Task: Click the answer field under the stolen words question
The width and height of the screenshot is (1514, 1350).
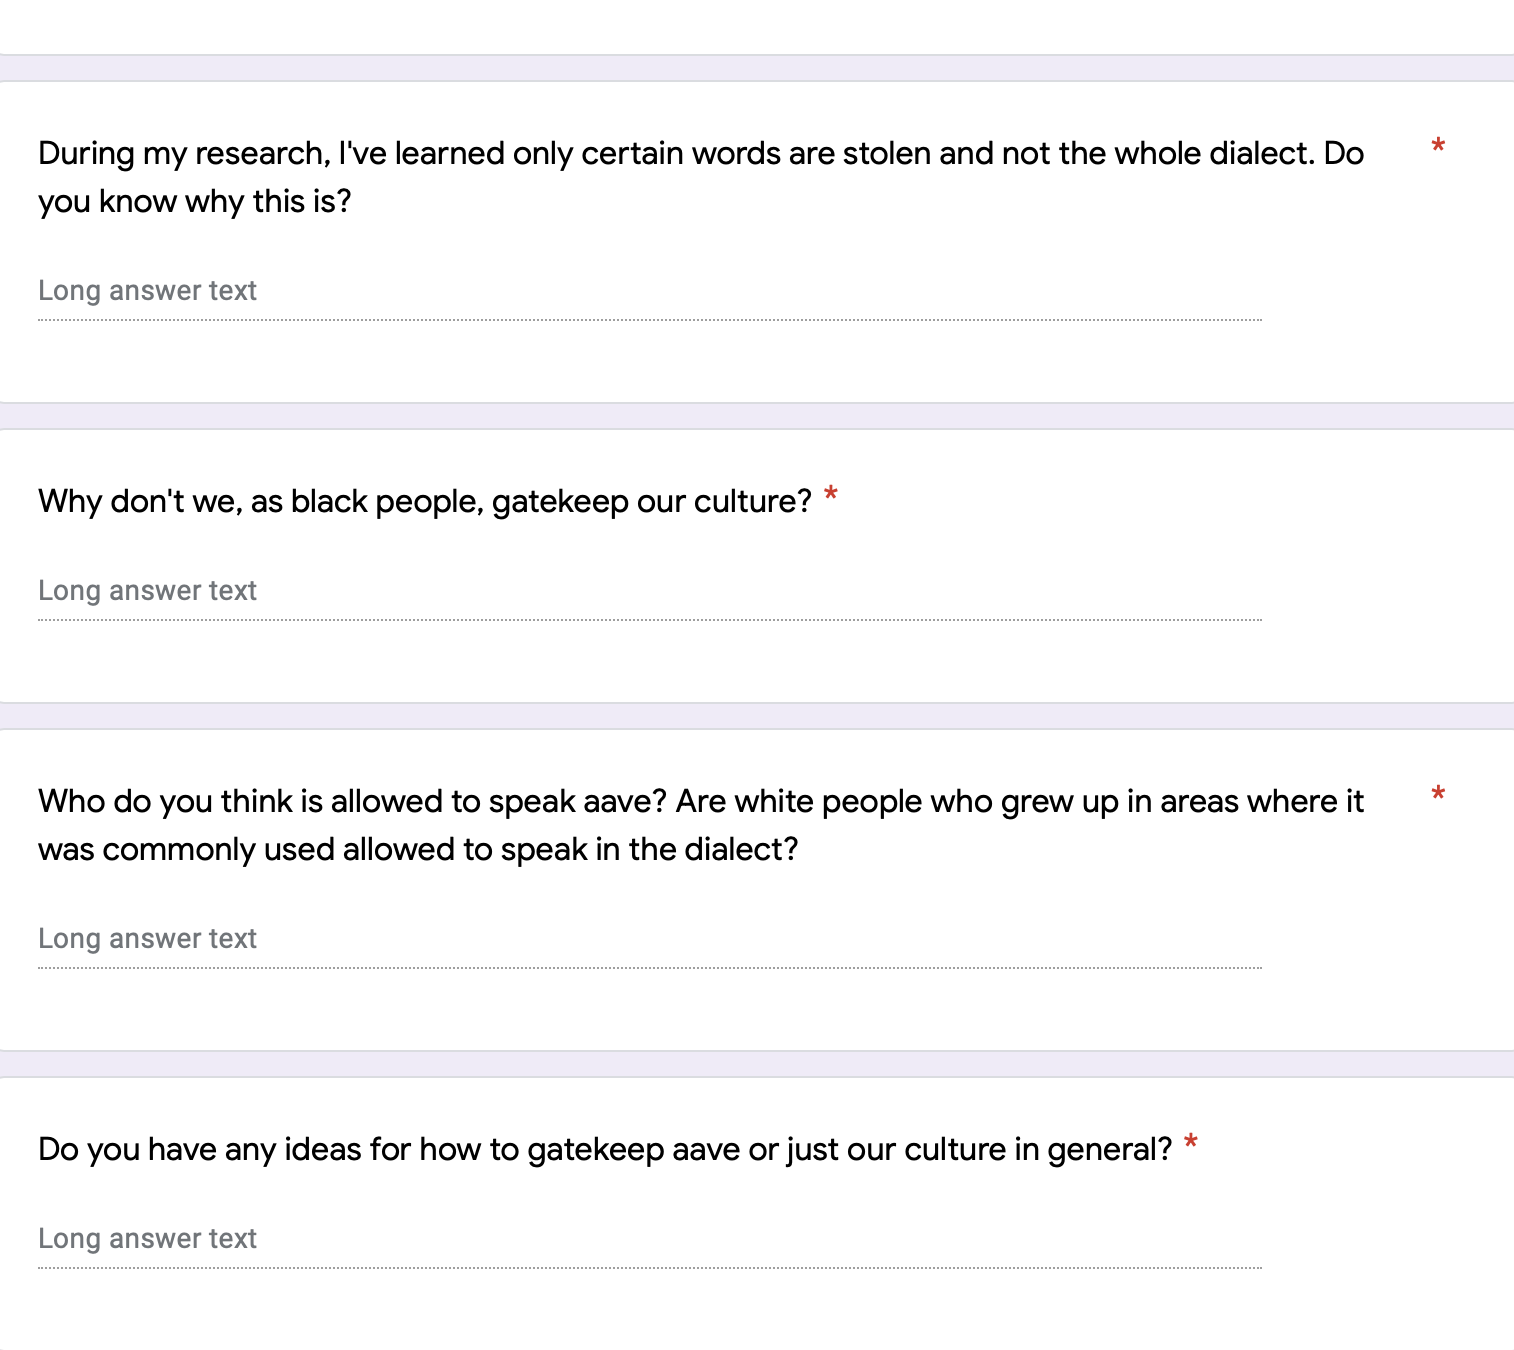Action: (650, 292)
